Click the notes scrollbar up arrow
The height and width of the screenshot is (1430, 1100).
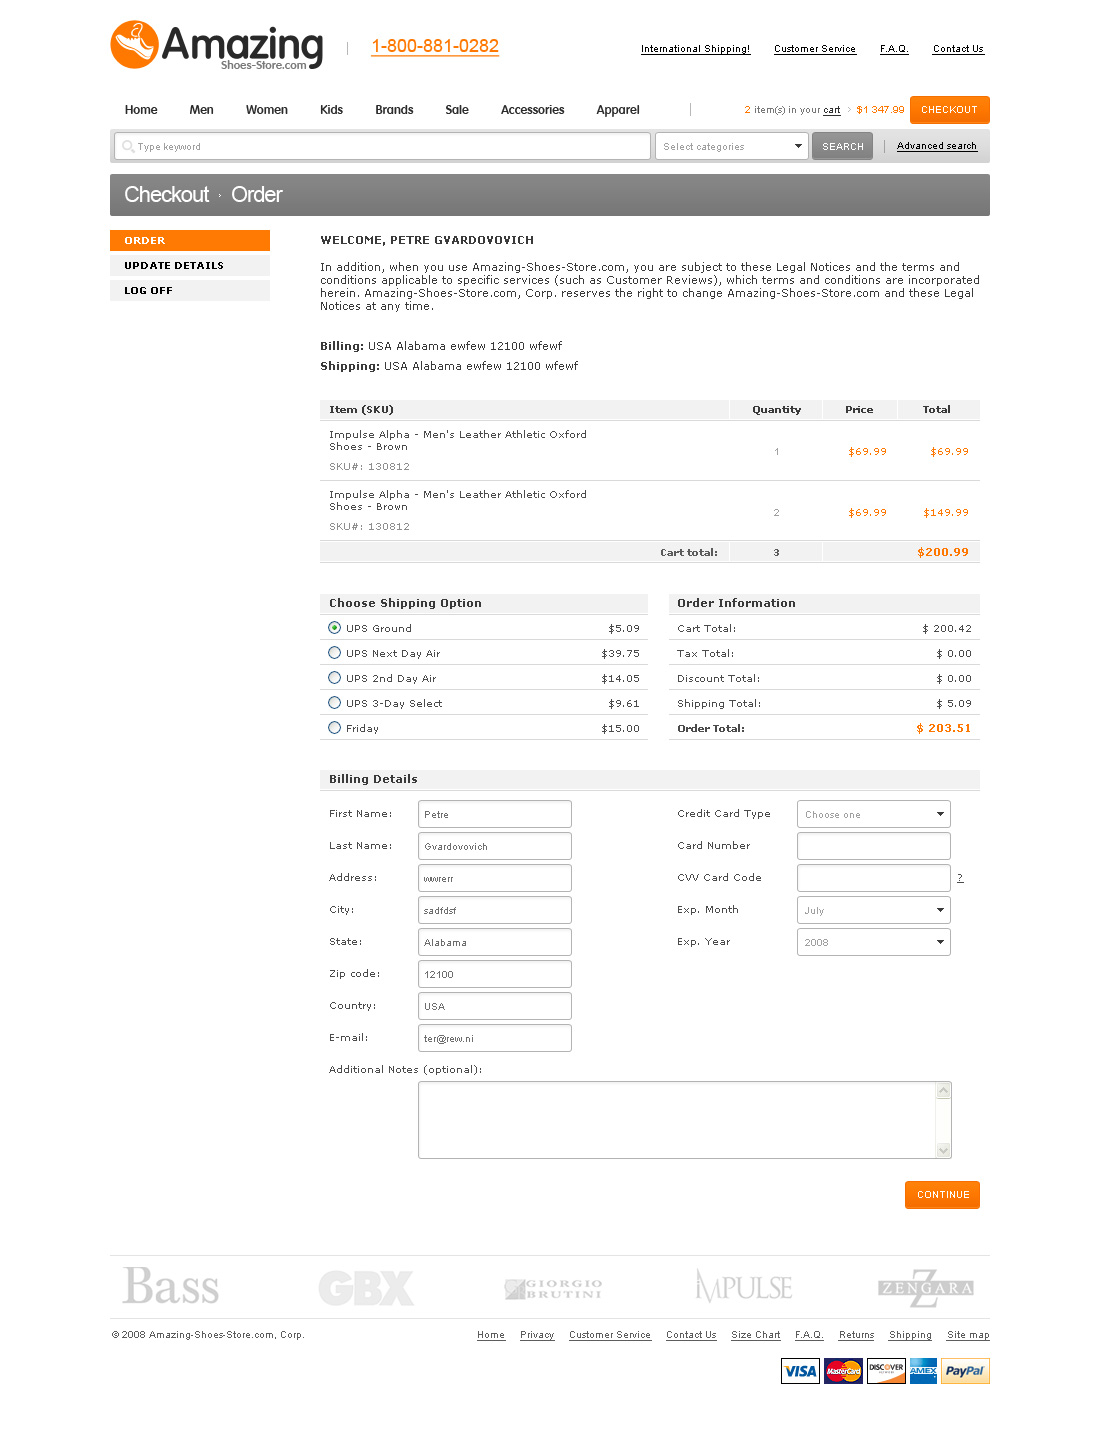coord(943,1091)
